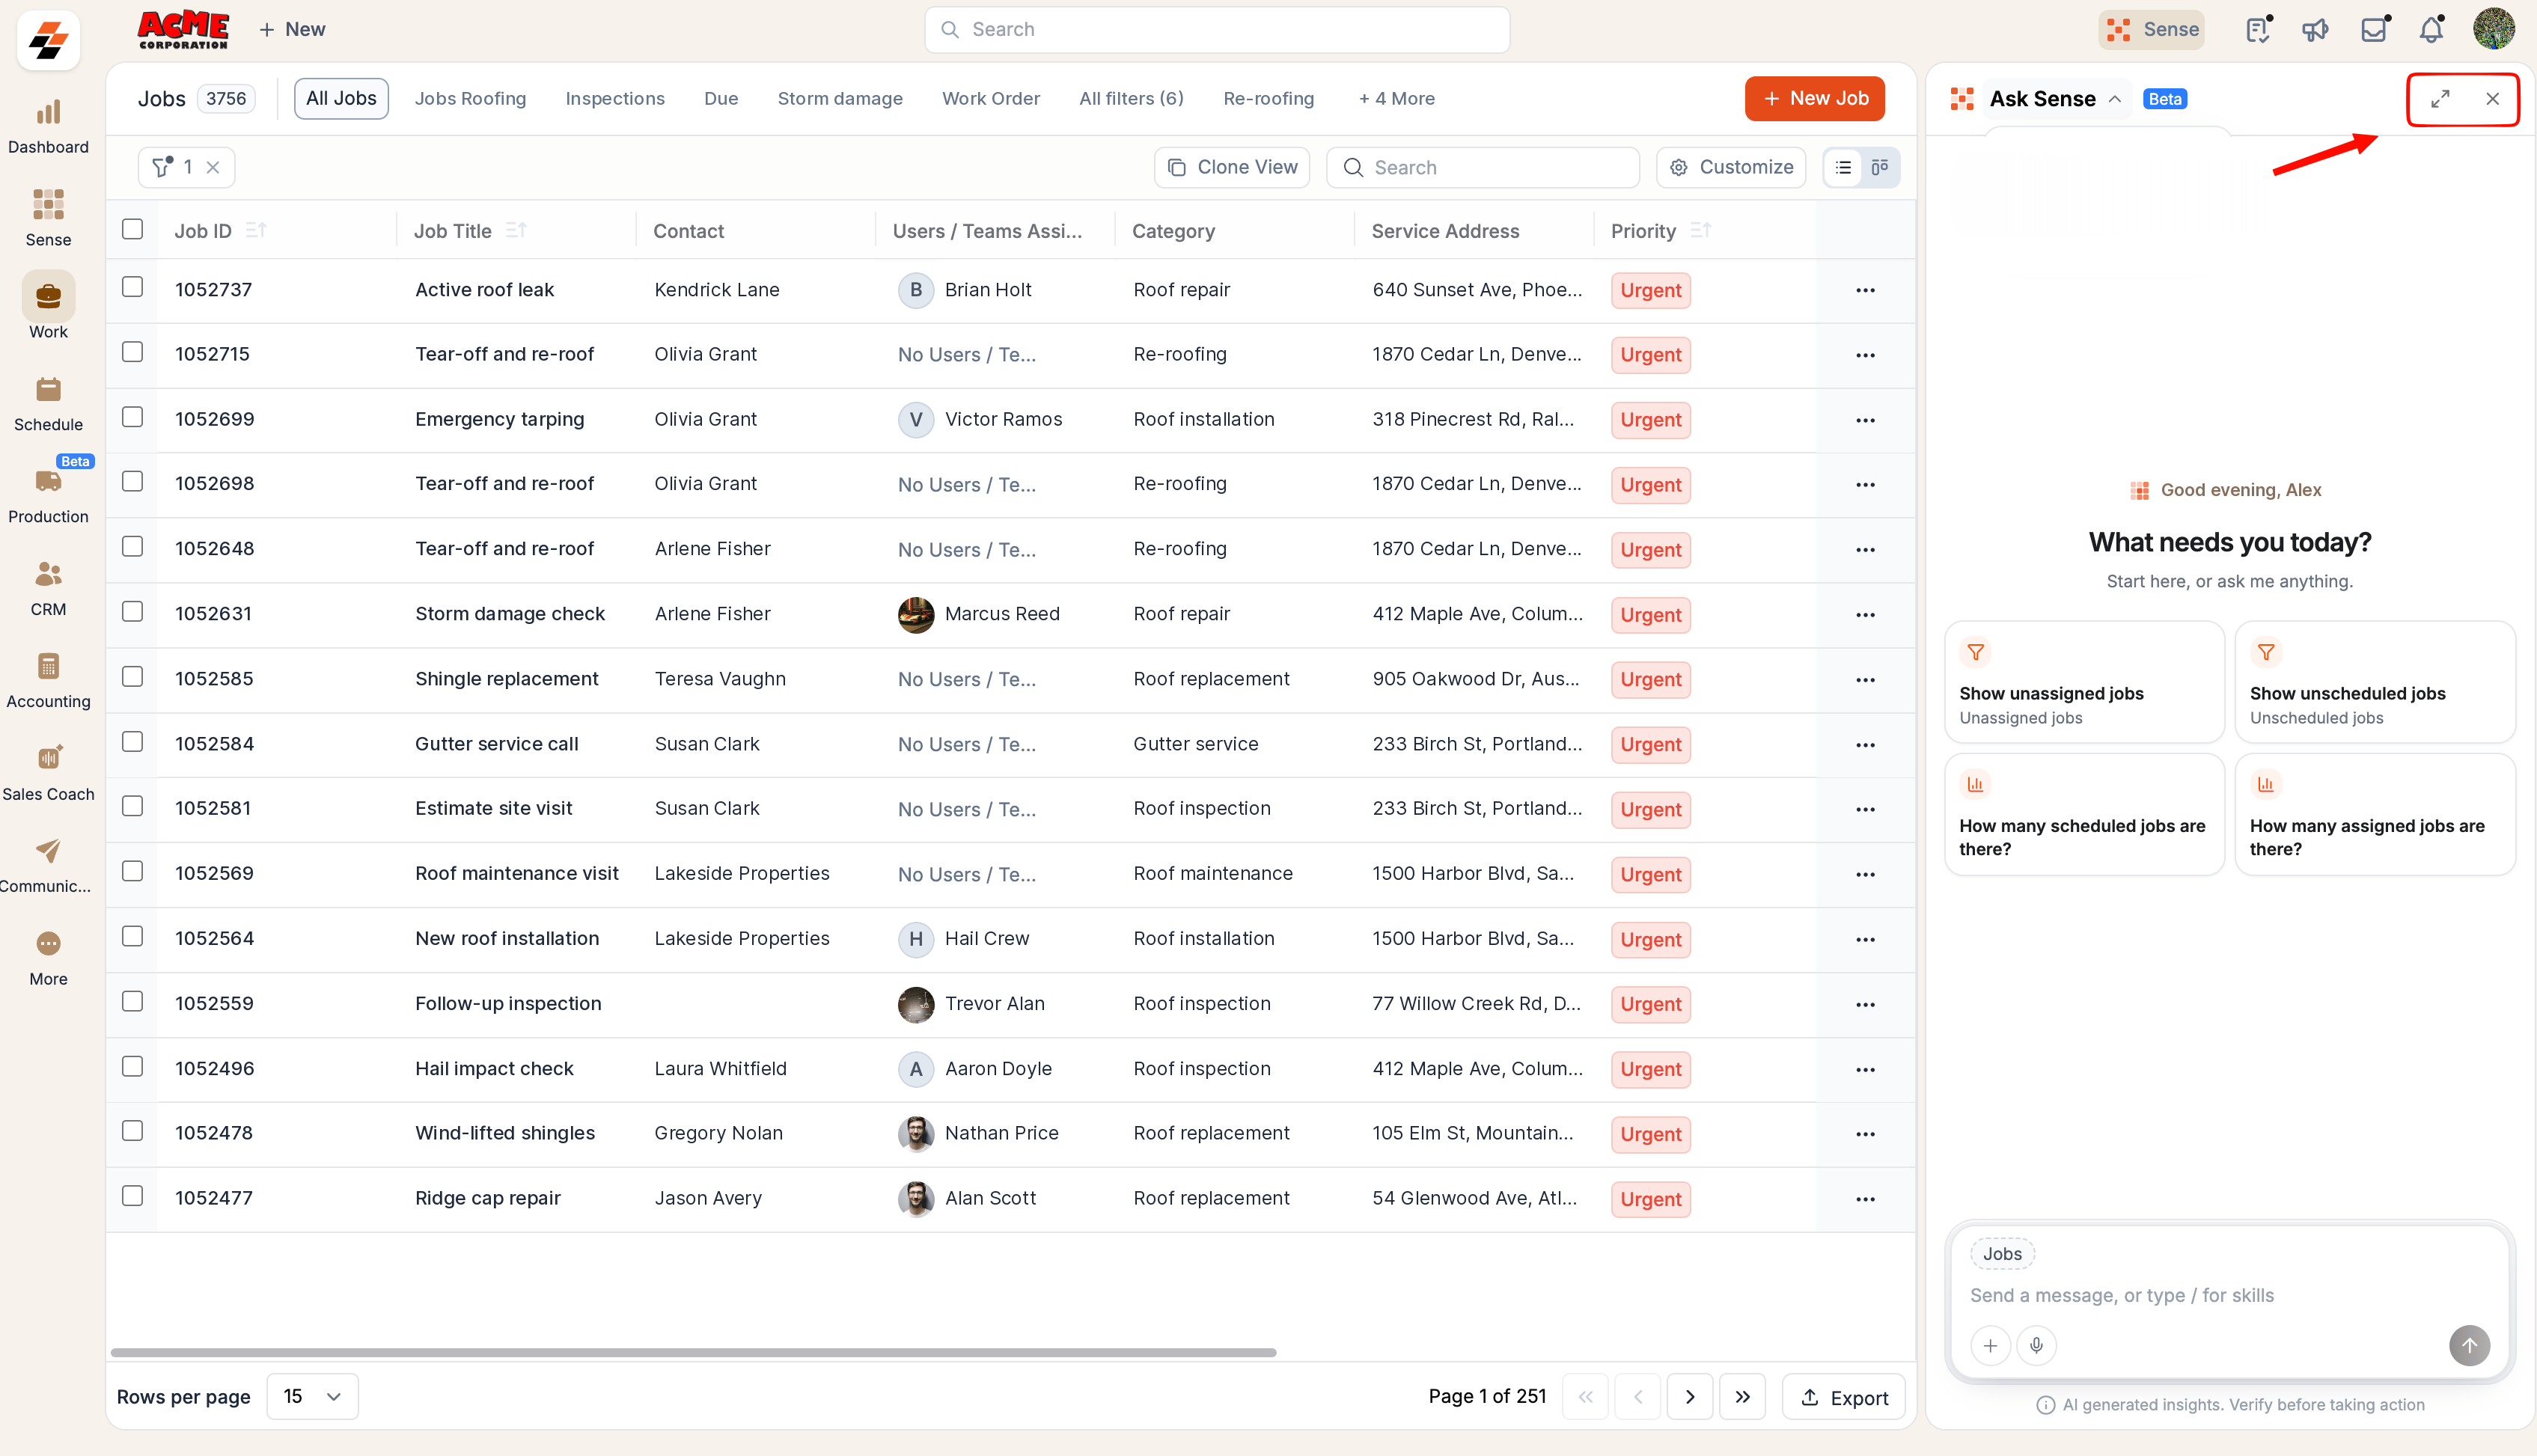The height and width of the screenshot is (1456, 2537).
Task: Switch to board view icon
Action: (x=1880, y=167)
